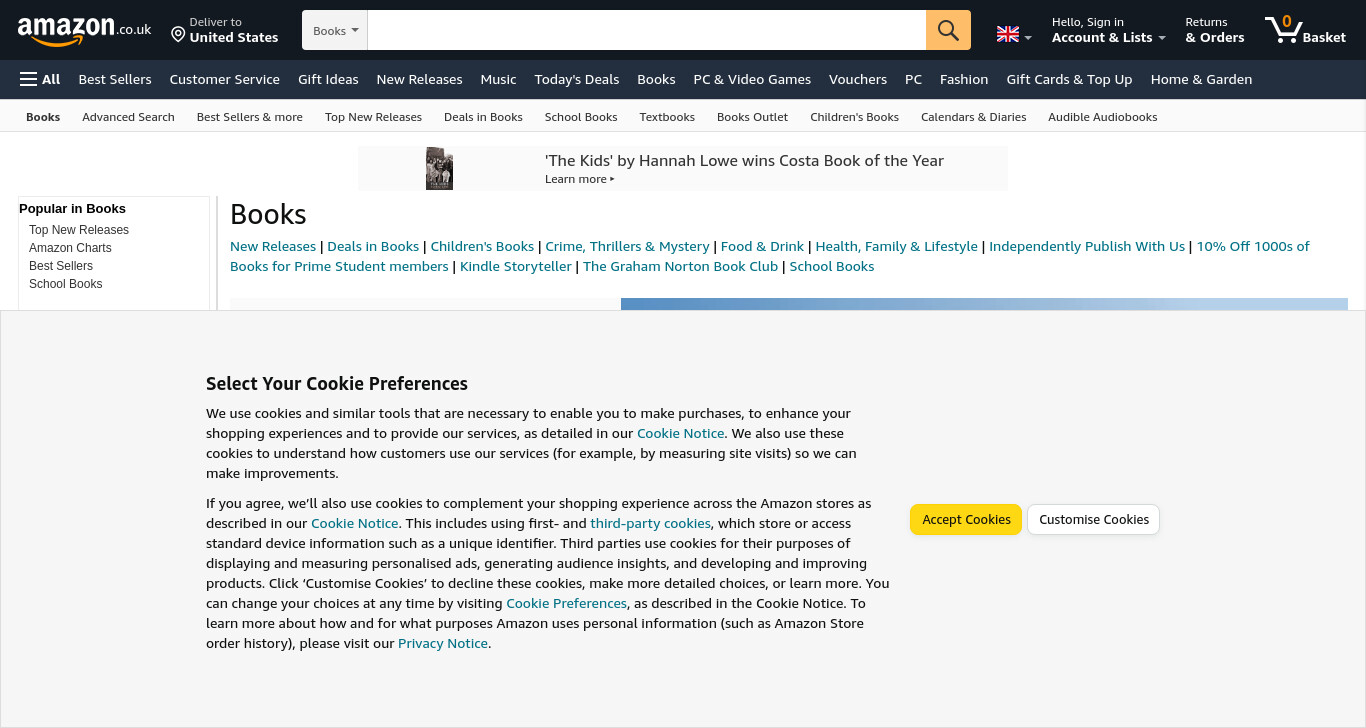
Task: Open Best Sellers in sidebar
Action: pyautogui.click(x=61, y=266)
